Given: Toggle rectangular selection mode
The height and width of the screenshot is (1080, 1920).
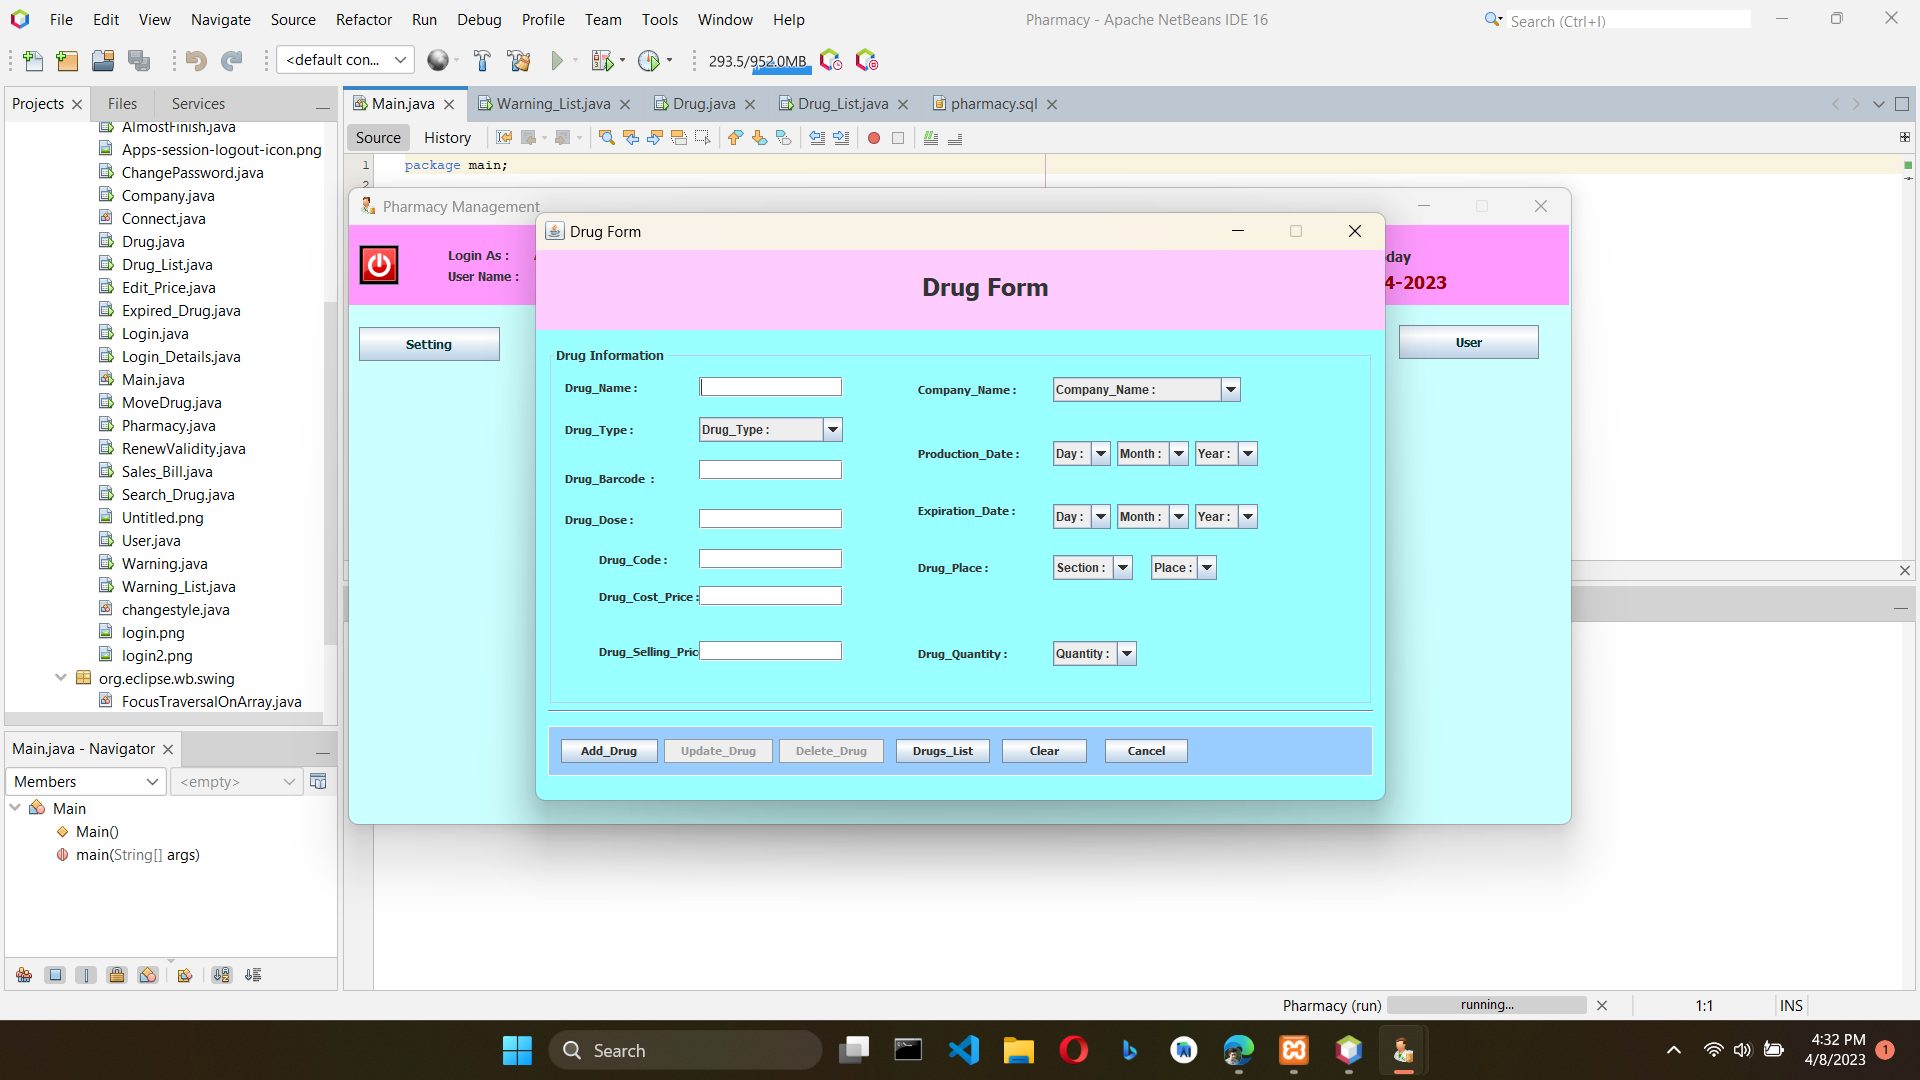Looking at the screenshot, I should pyautogui.click(x=703, y=138).
